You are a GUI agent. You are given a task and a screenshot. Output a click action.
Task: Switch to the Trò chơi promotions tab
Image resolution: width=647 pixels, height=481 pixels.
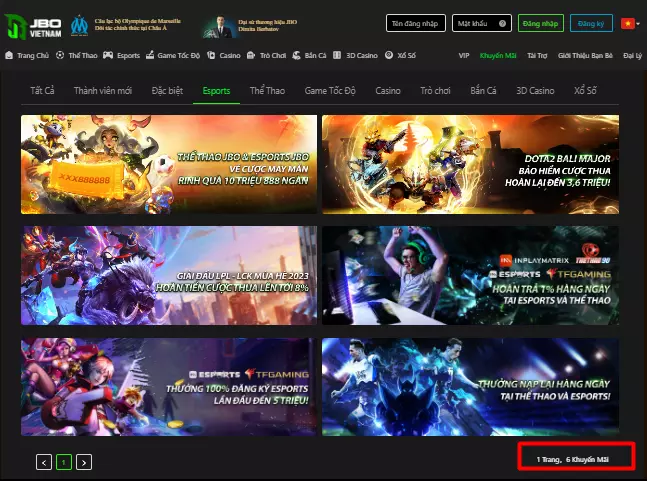click(x=435, y=90)
